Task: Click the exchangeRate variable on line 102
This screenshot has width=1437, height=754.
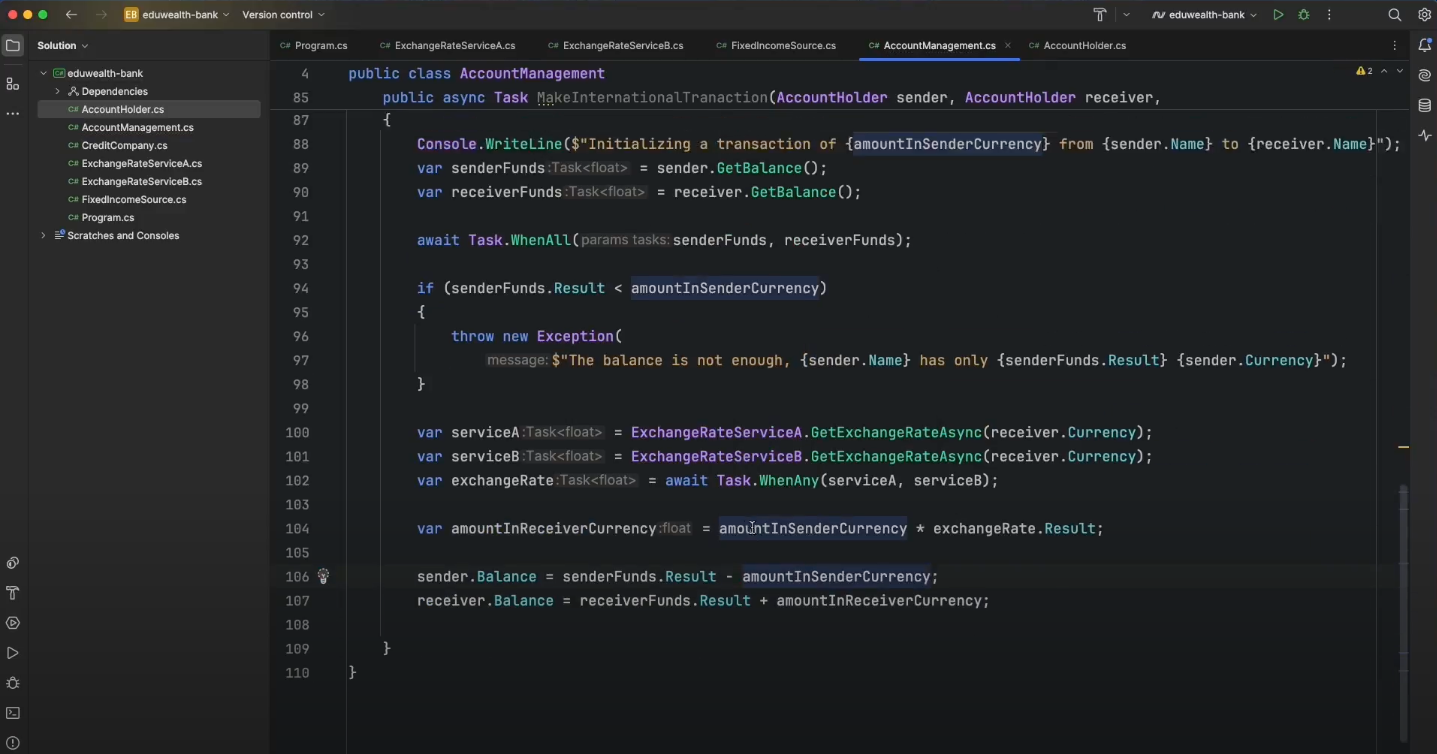Action: click(502, 481)
